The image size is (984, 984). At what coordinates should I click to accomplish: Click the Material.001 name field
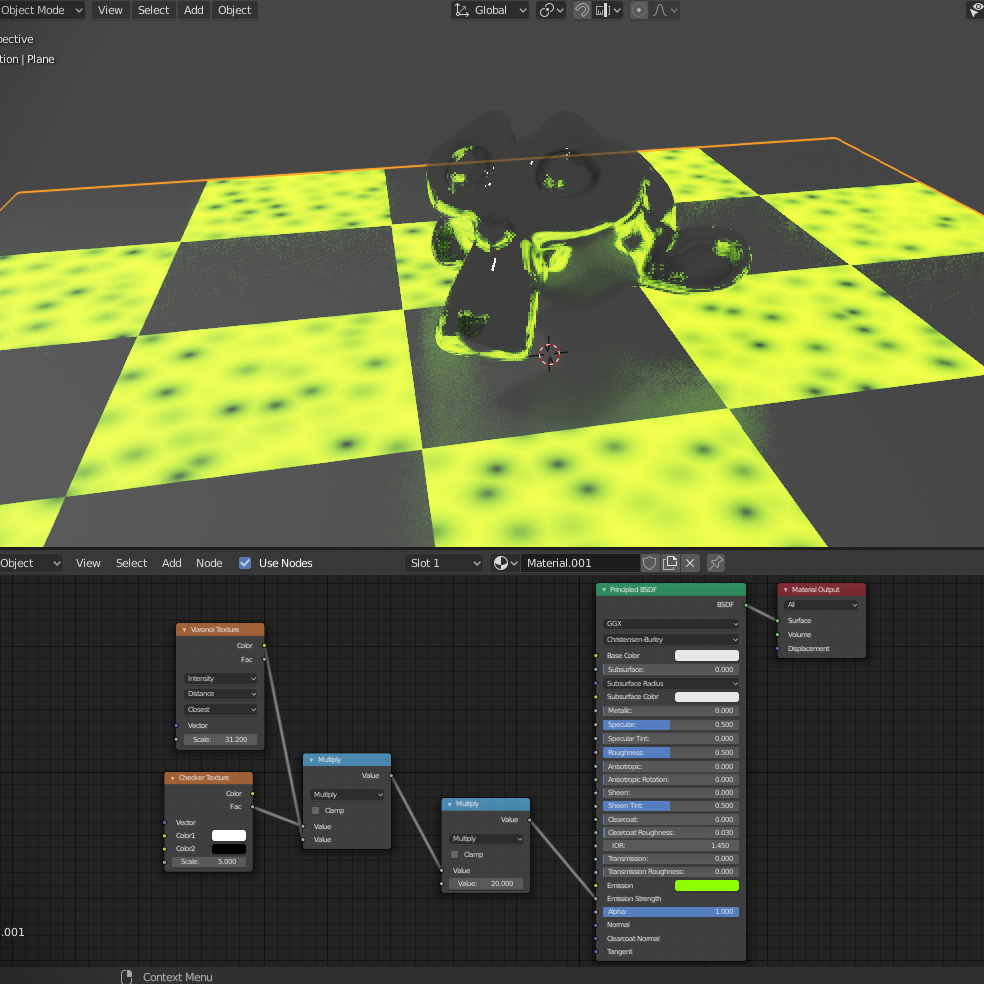[580, 563]
